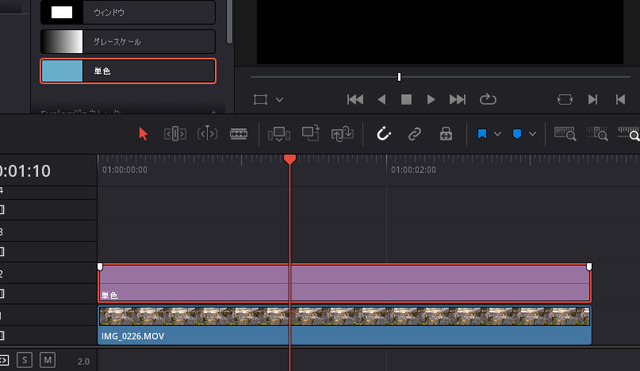Click the Replace Clip toolbar icon
This screenshot has width=640, height=371.
pyautogui.click(x=342, y=133)
